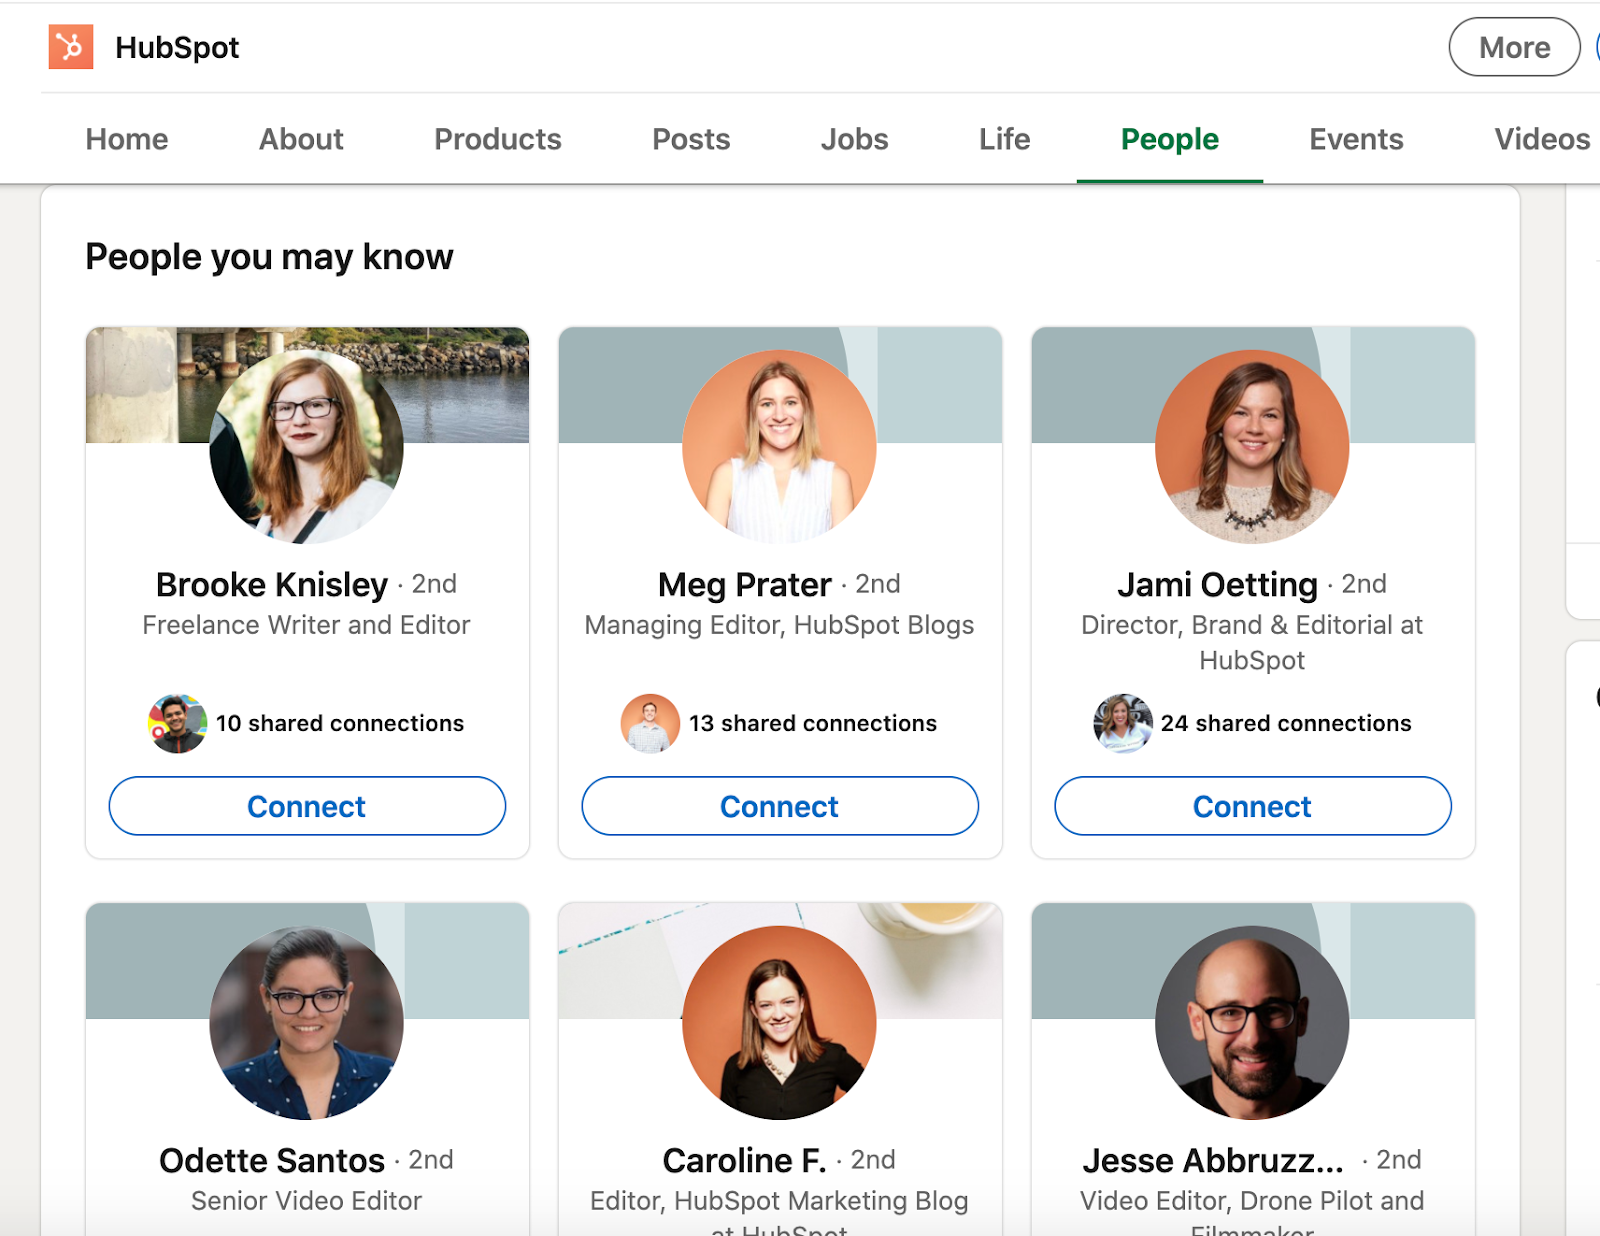Open the More button dropdown
Viewport: 1600px width, 1236px height.
1514,47
